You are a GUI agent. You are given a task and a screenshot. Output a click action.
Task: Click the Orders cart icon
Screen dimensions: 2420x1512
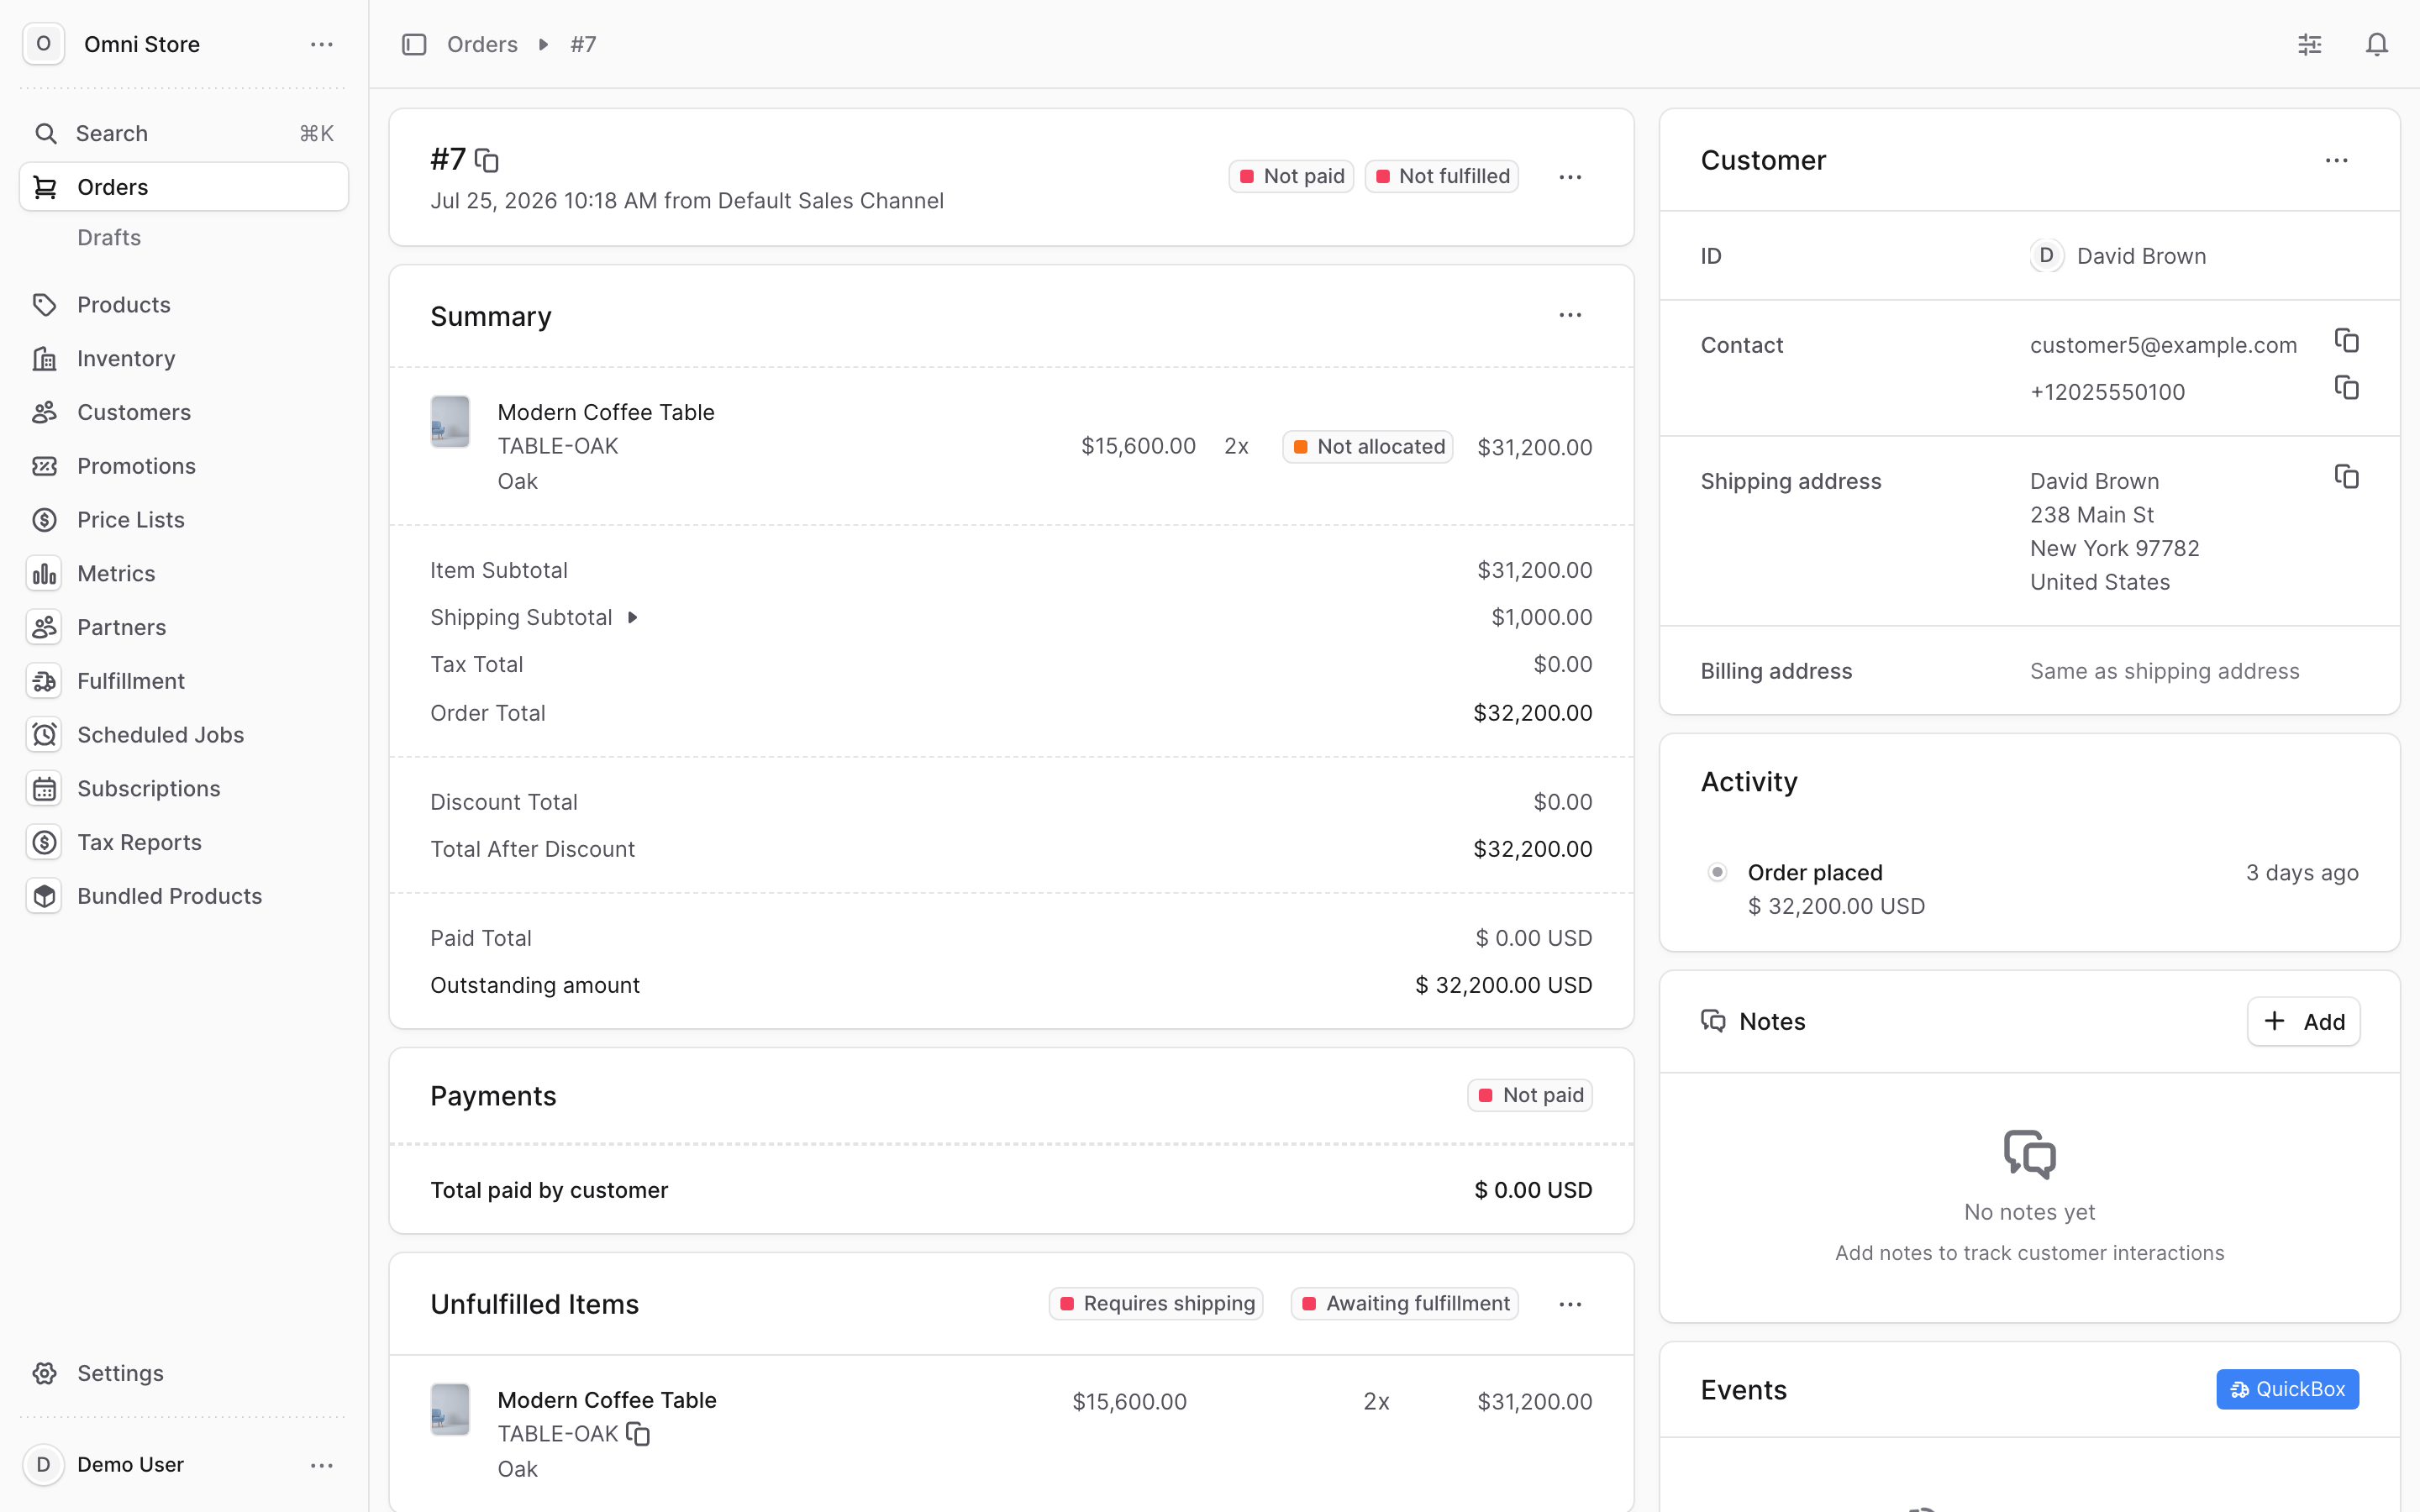(45, 187)
